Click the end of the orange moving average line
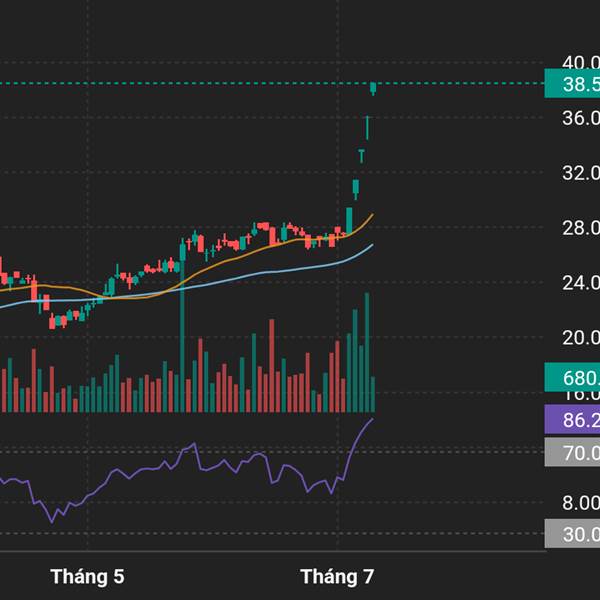 373,214
